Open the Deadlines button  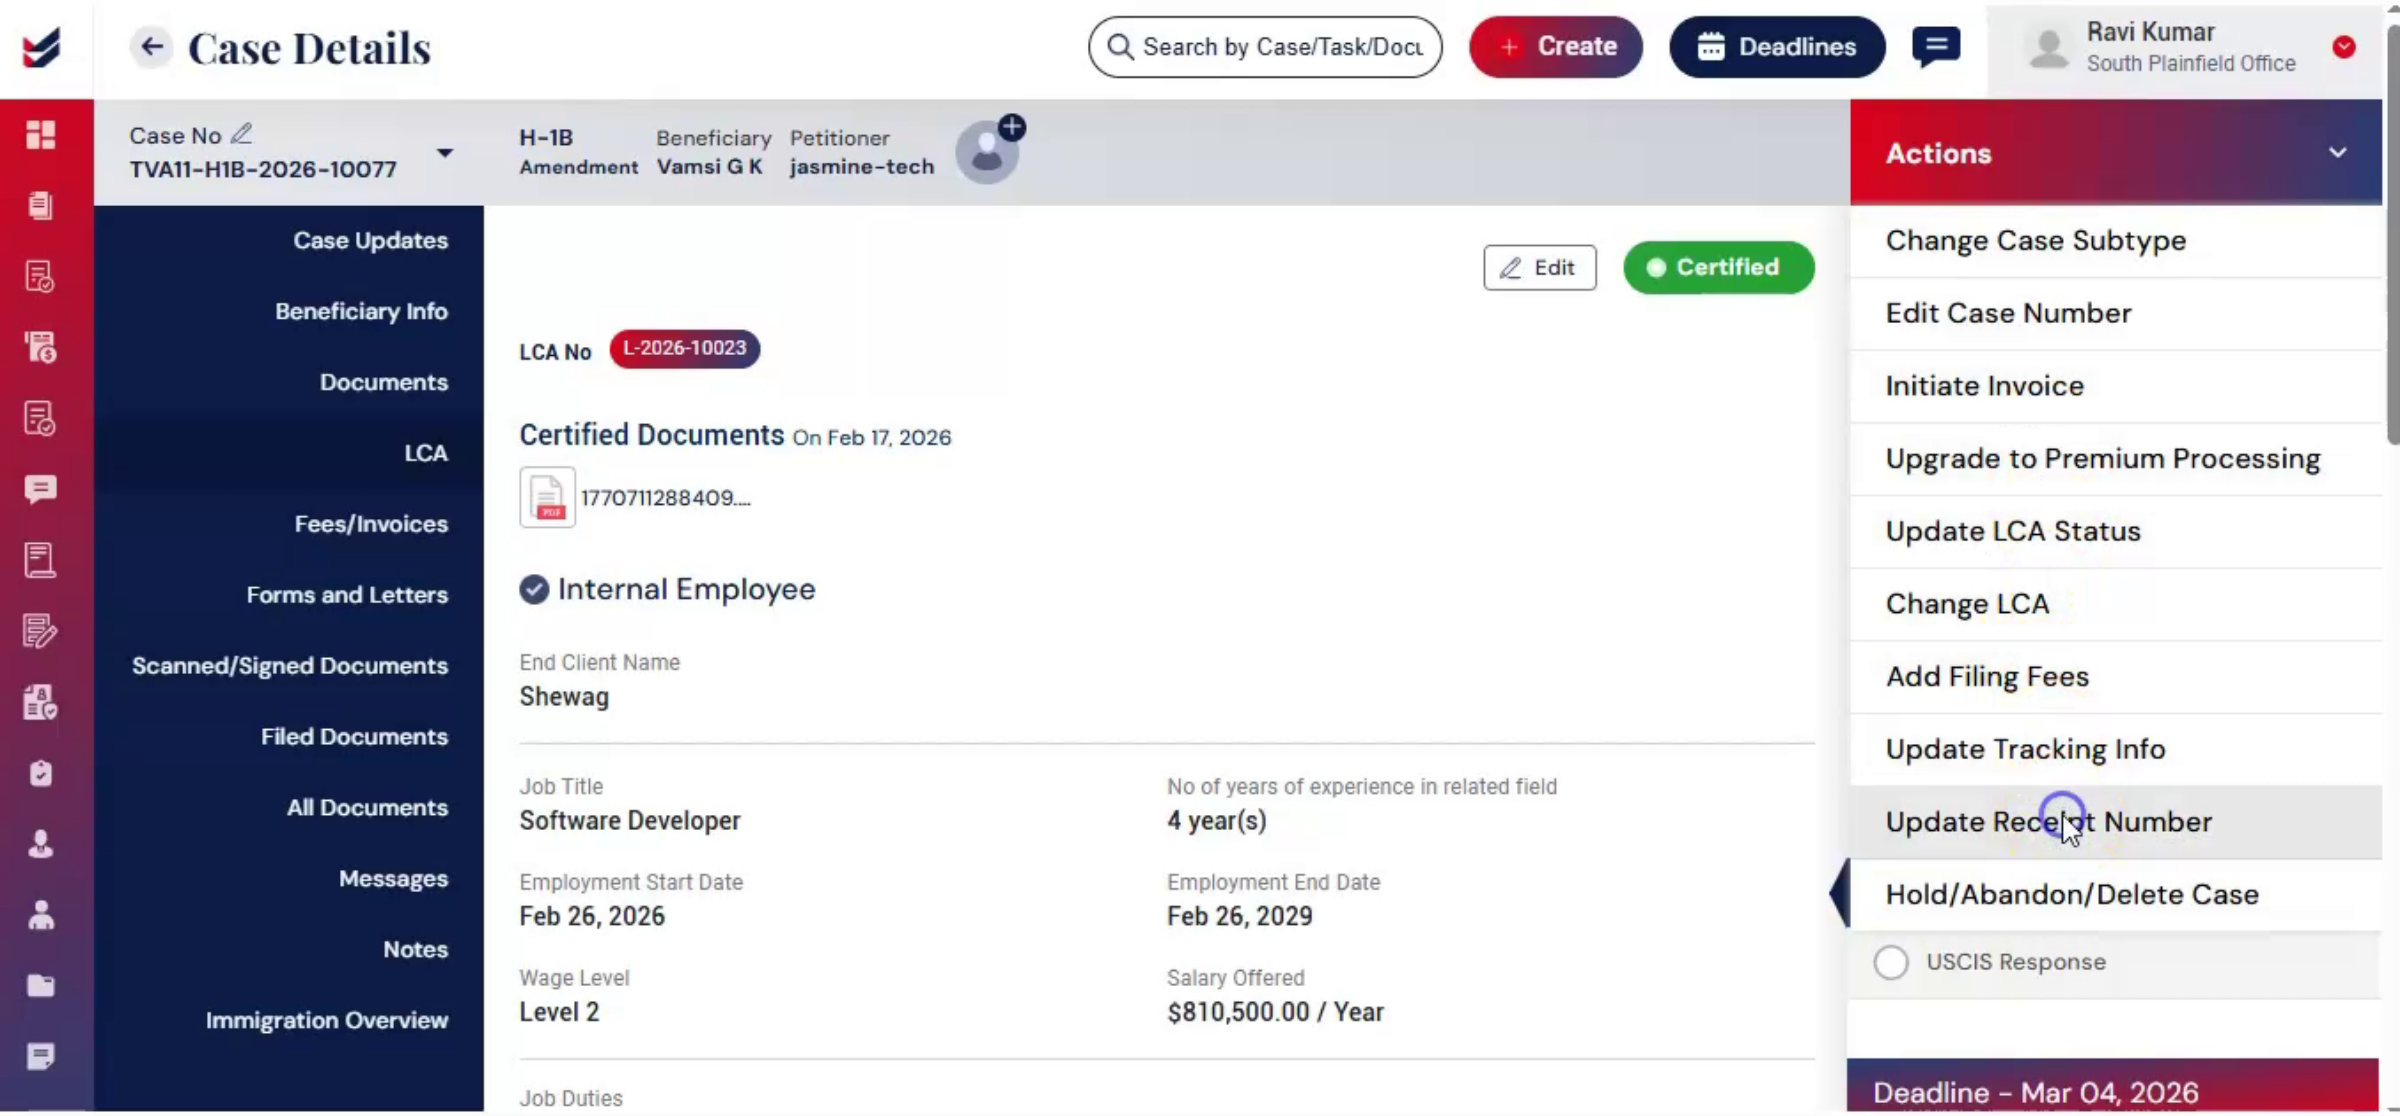click(1777, 46)
